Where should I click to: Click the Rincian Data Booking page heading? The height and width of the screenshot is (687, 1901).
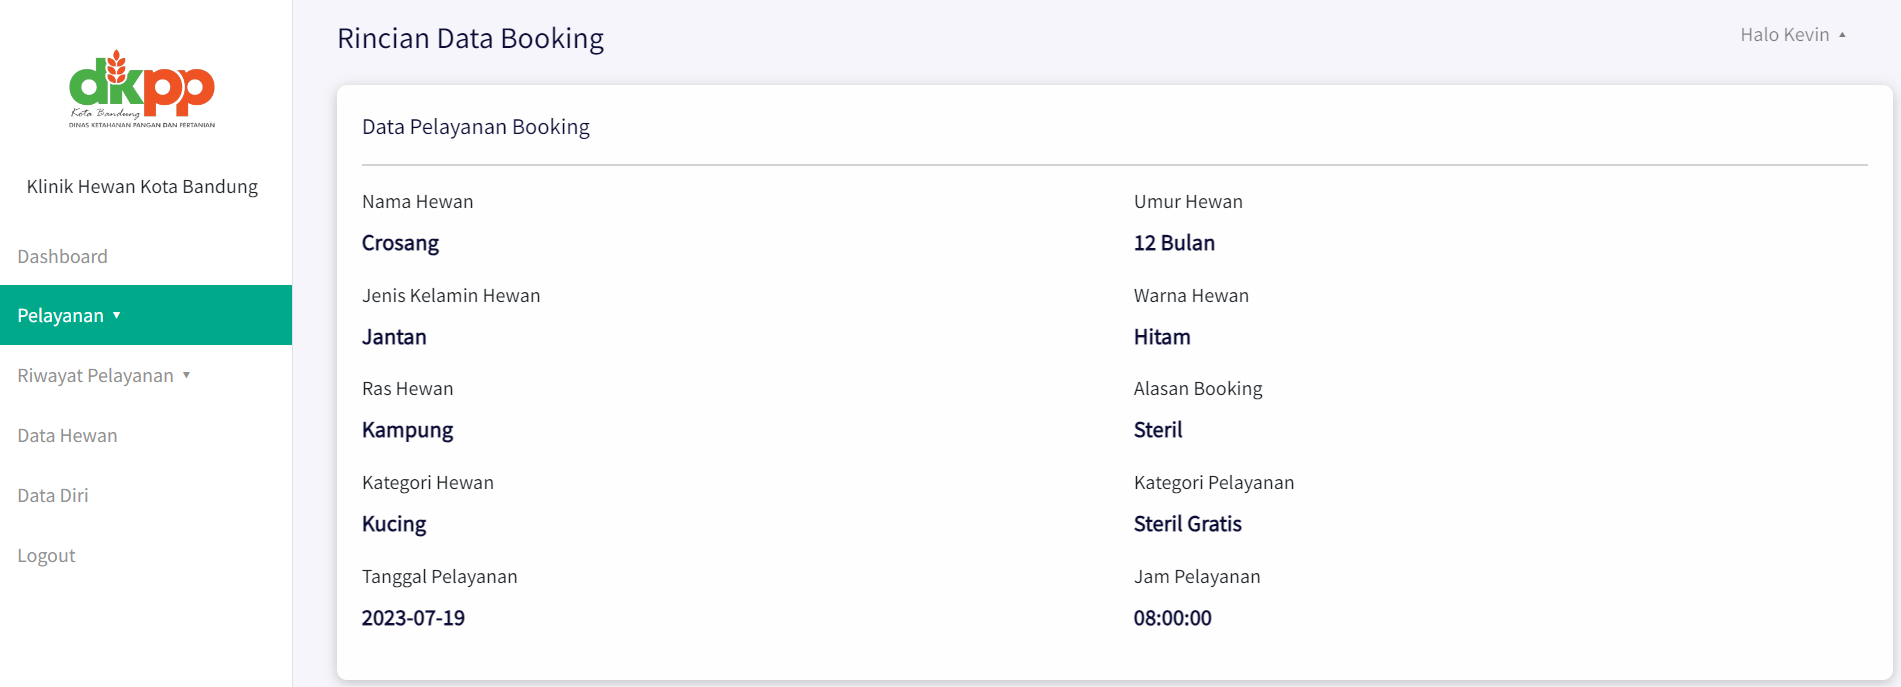tap(470, 38)
